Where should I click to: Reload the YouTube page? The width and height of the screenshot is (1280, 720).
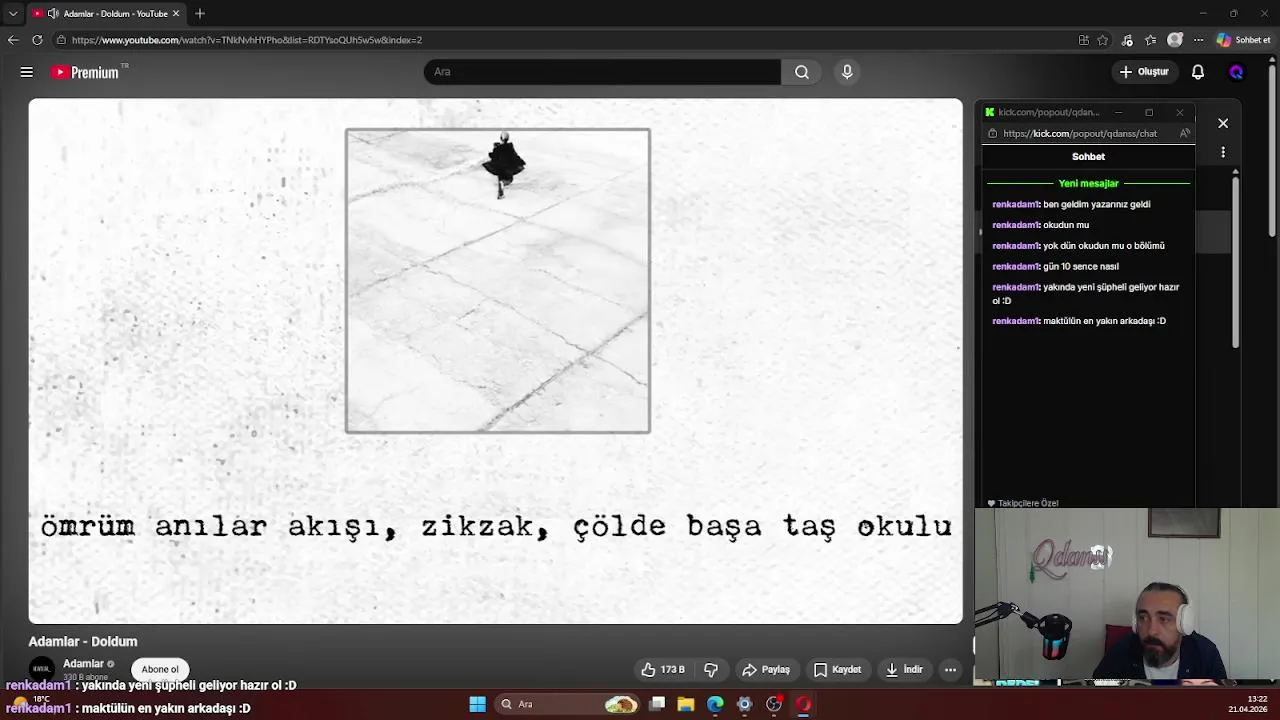coord(37,40)
